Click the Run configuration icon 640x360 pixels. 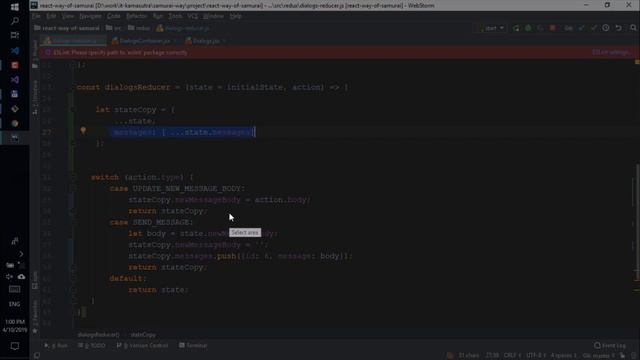516,28
